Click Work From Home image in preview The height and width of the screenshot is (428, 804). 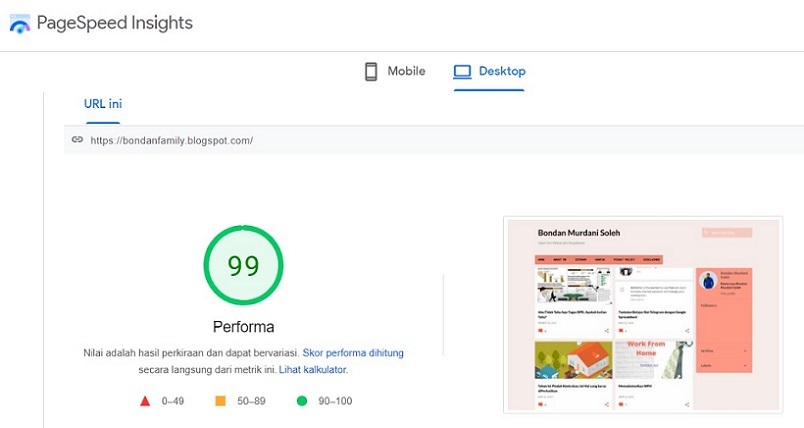654,360
